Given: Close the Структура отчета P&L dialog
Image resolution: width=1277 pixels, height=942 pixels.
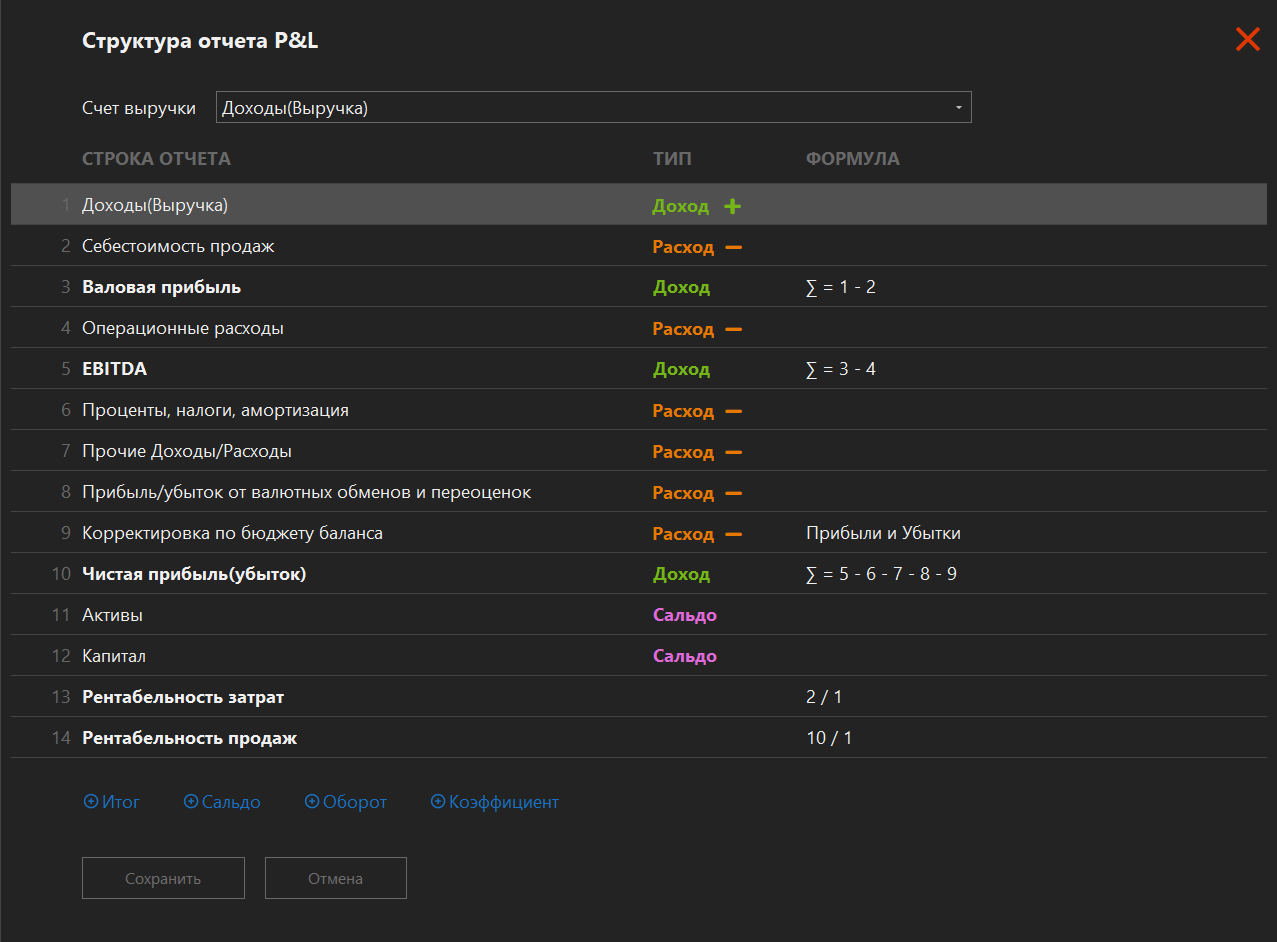Looking at the screenshot, I should click(1247, 40).
